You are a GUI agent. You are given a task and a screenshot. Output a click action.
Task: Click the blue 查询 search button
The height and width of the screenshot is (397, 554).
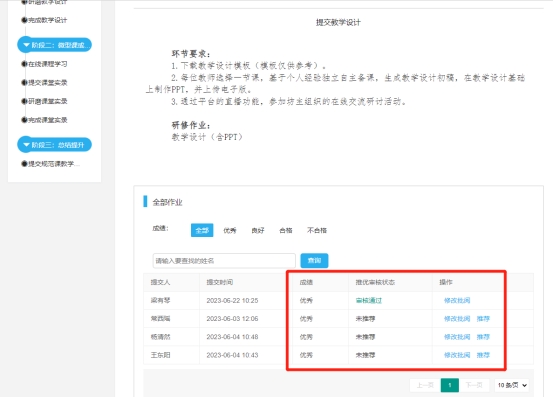coord(314,261)
